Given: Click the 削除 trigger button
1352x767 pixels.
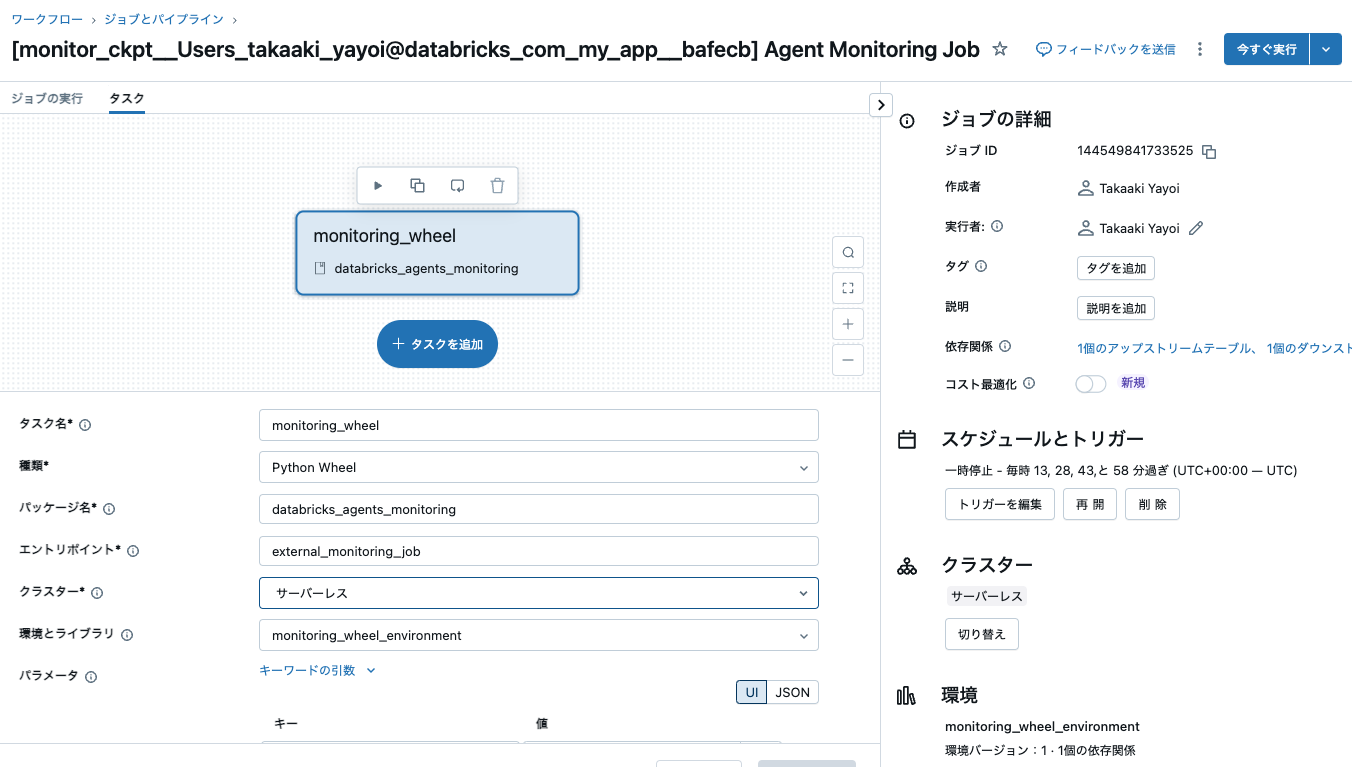Looking at the screenshot, I should coord(1152,505).
